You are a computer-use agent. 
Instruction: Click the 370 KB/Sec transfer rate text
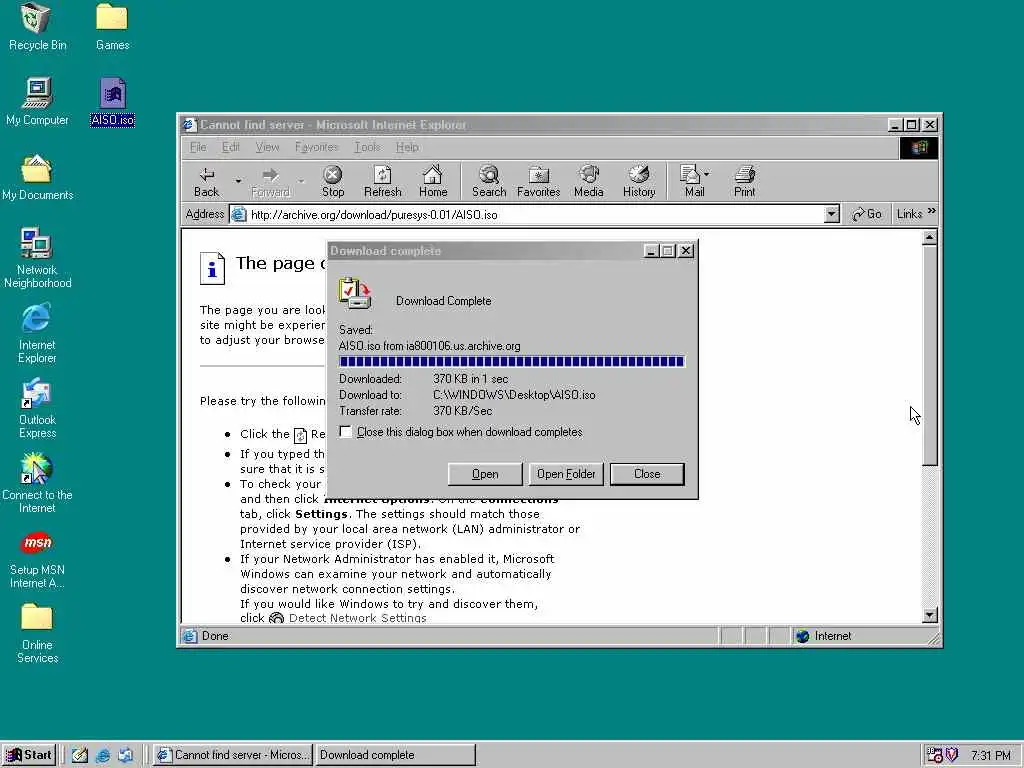[x=462, y=411]
